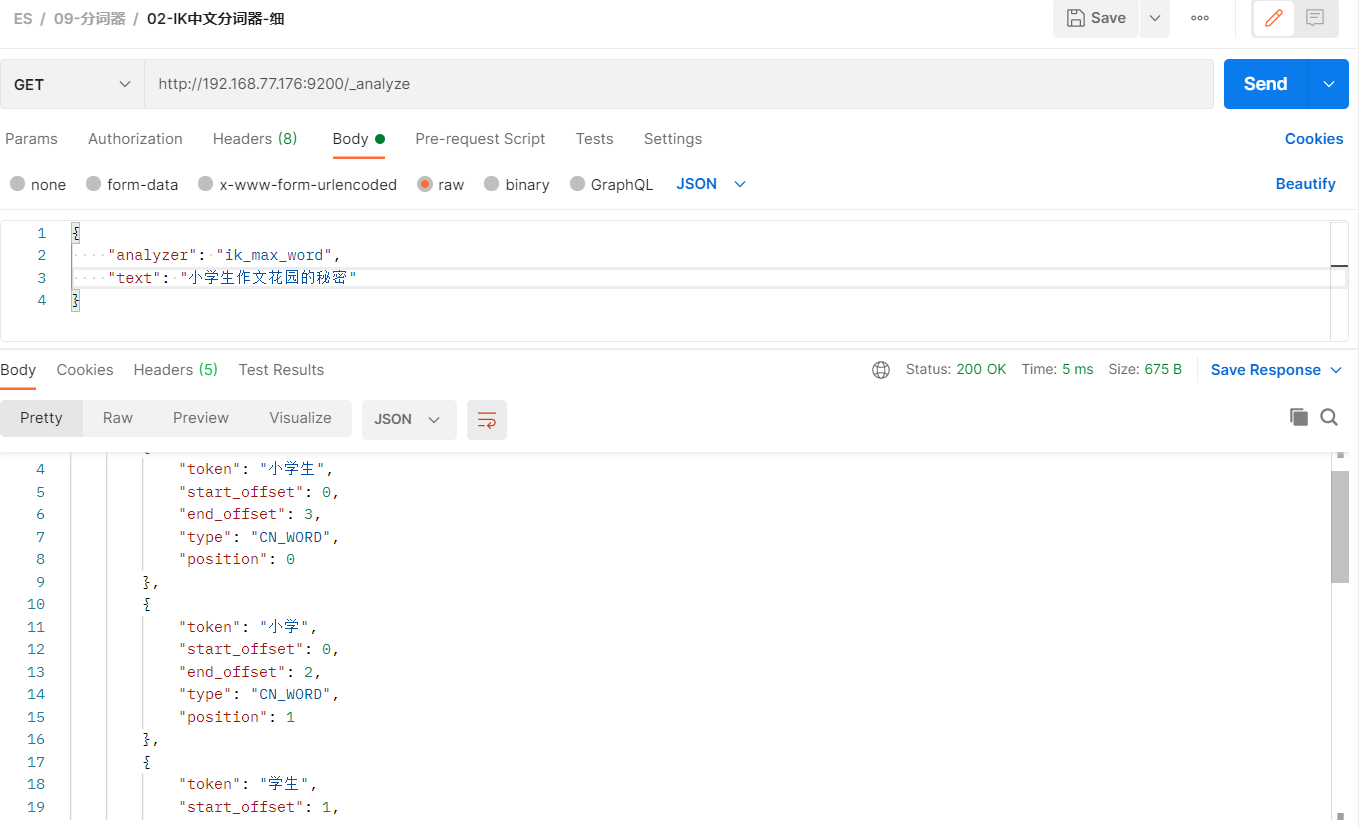Viewport: 1364px width, 829px height.
Task: Click the token "小学生" response line
Action: (255, 468)
